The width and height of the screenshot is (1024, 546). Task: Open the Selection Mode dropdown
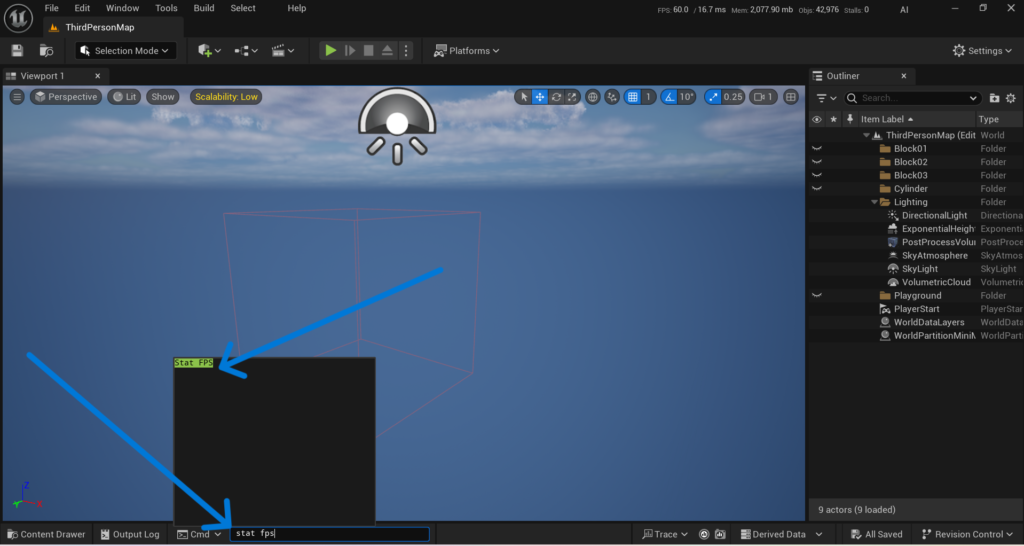[125, 50]
